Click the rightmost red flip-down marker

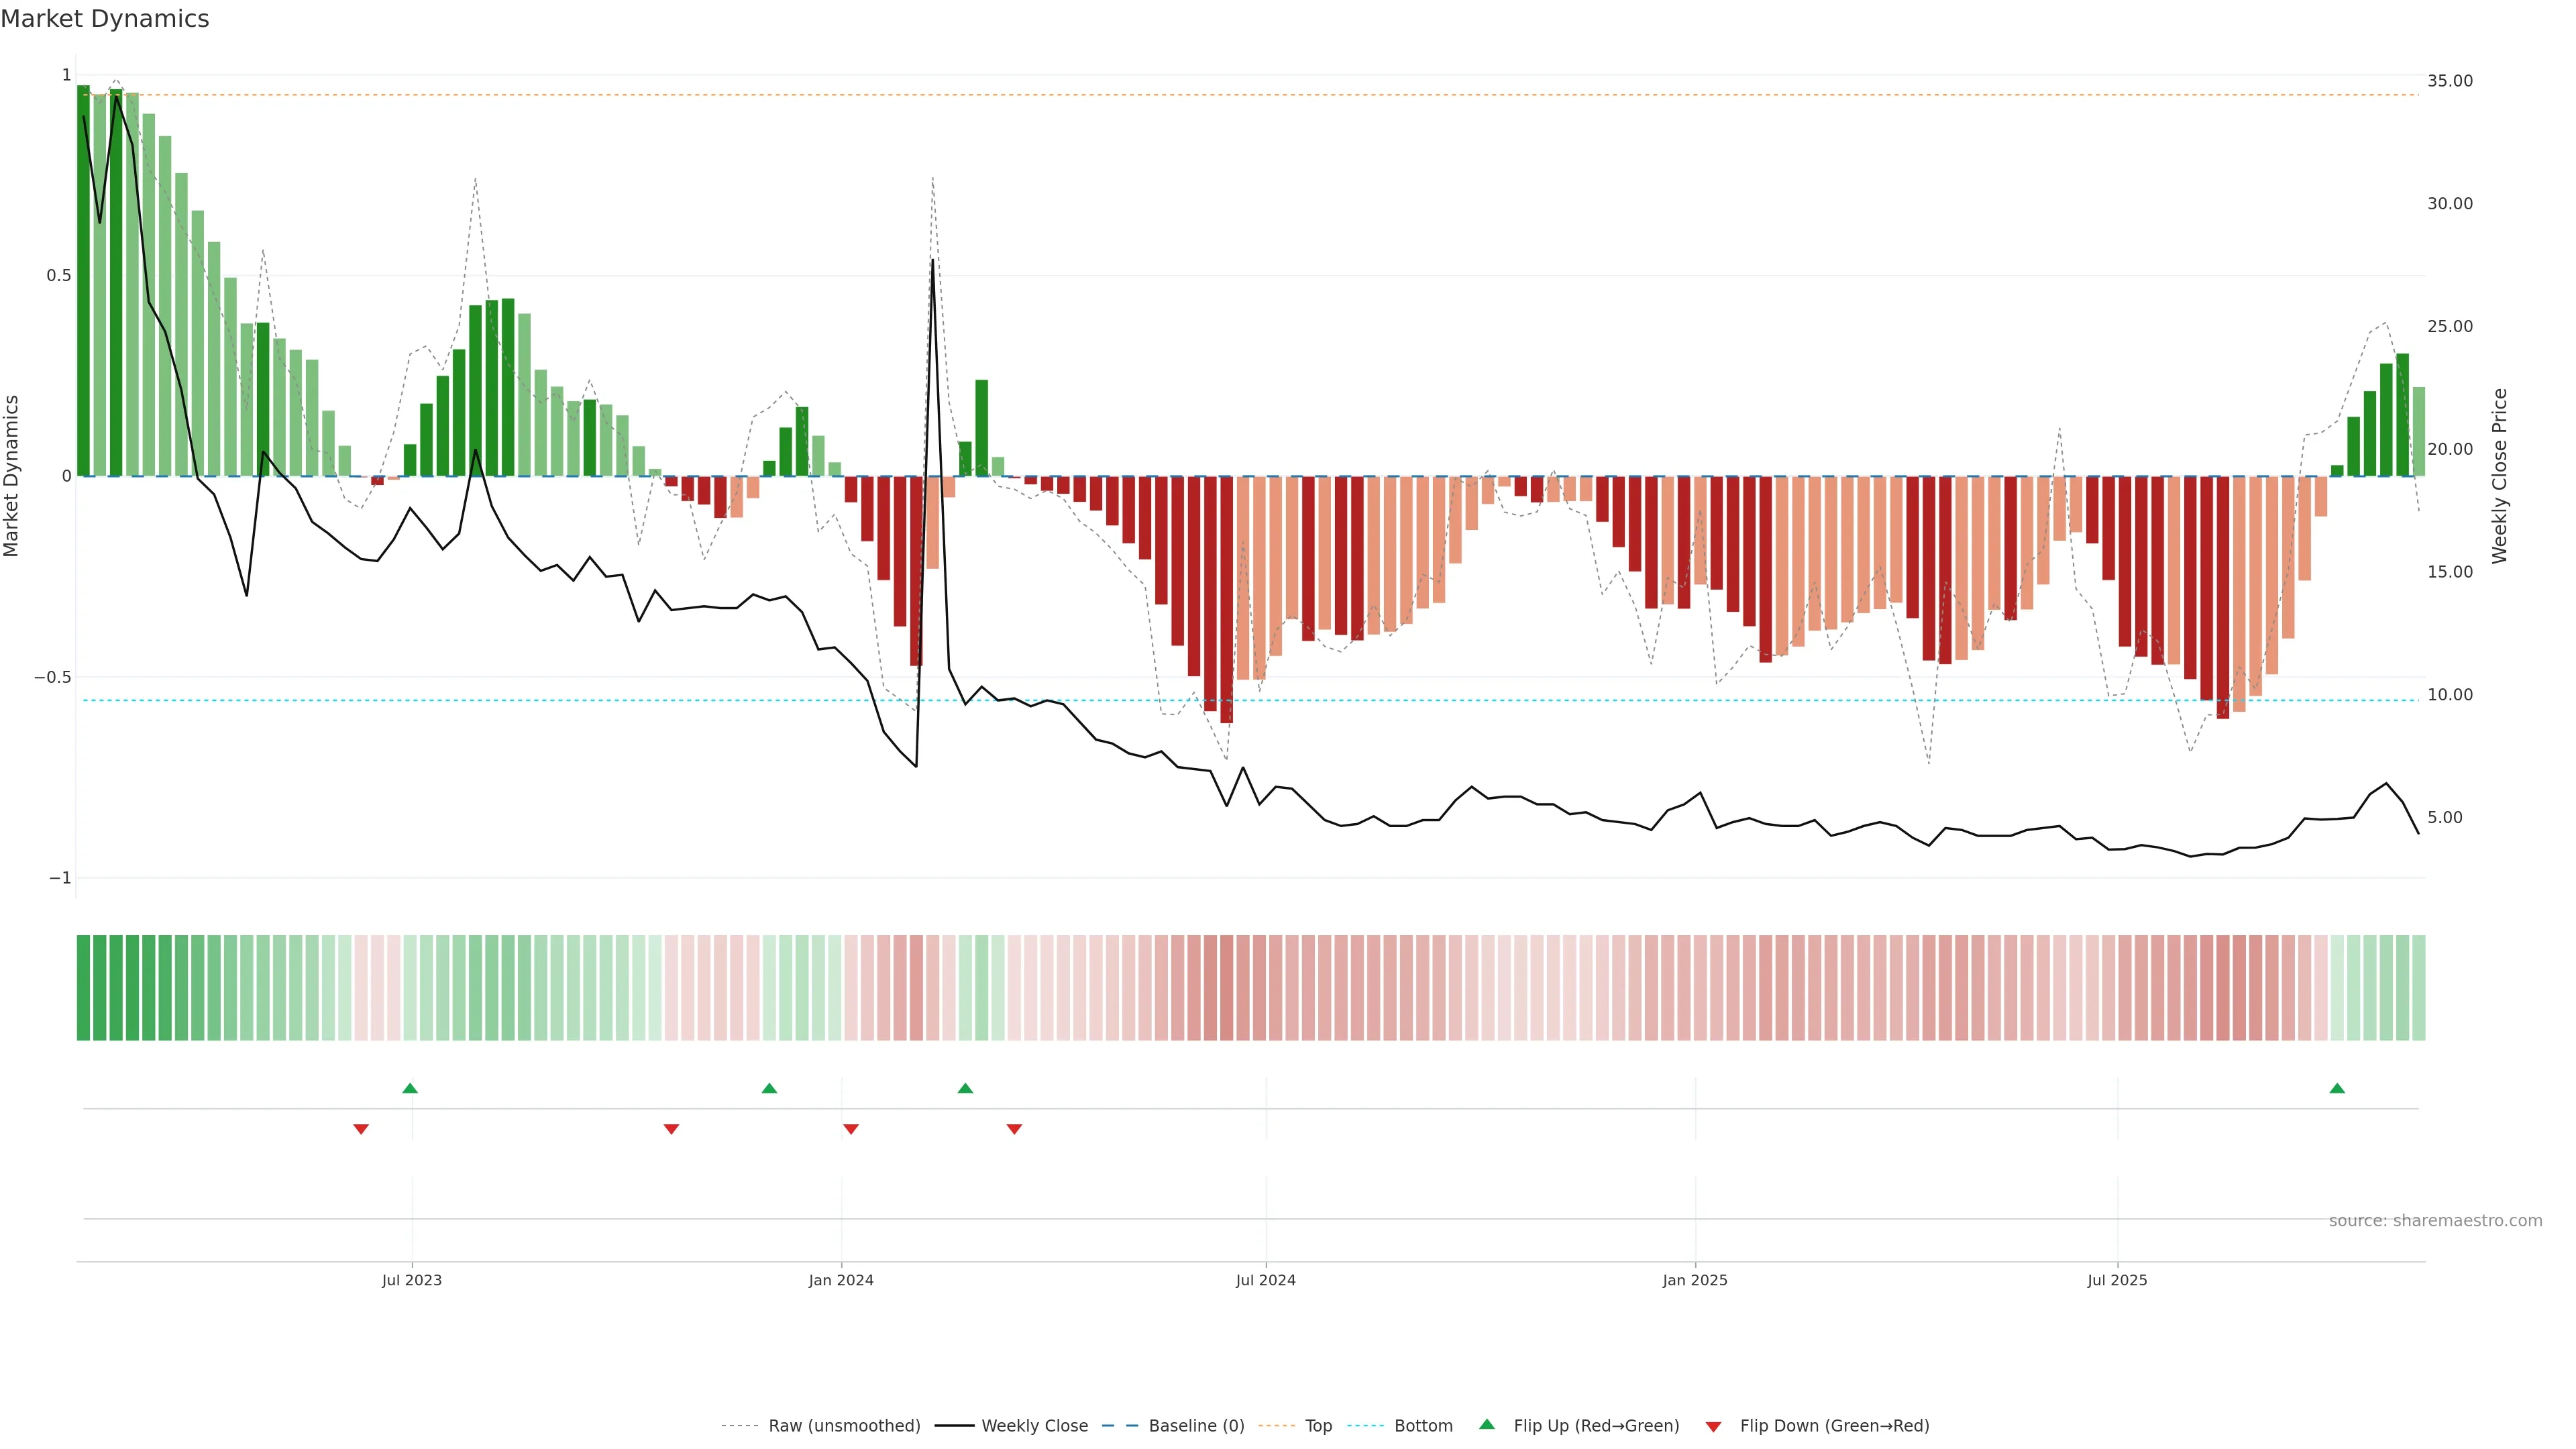point(1014,1129)
